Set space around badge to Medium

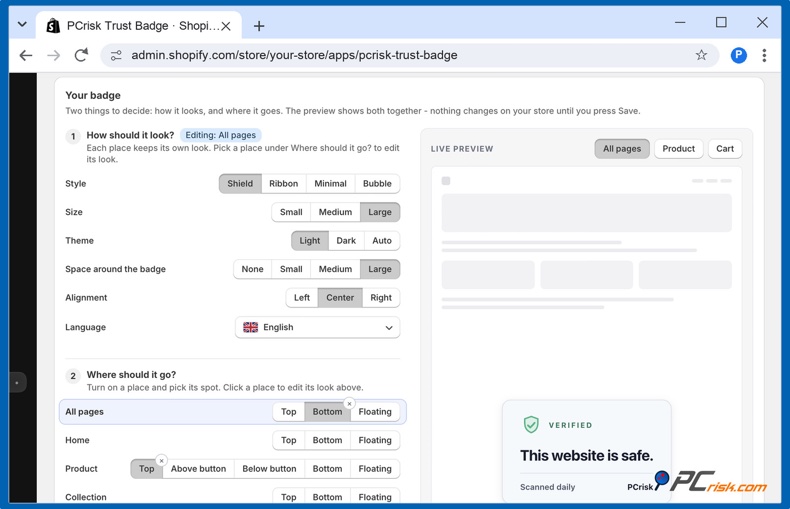(x=335, y=269)
